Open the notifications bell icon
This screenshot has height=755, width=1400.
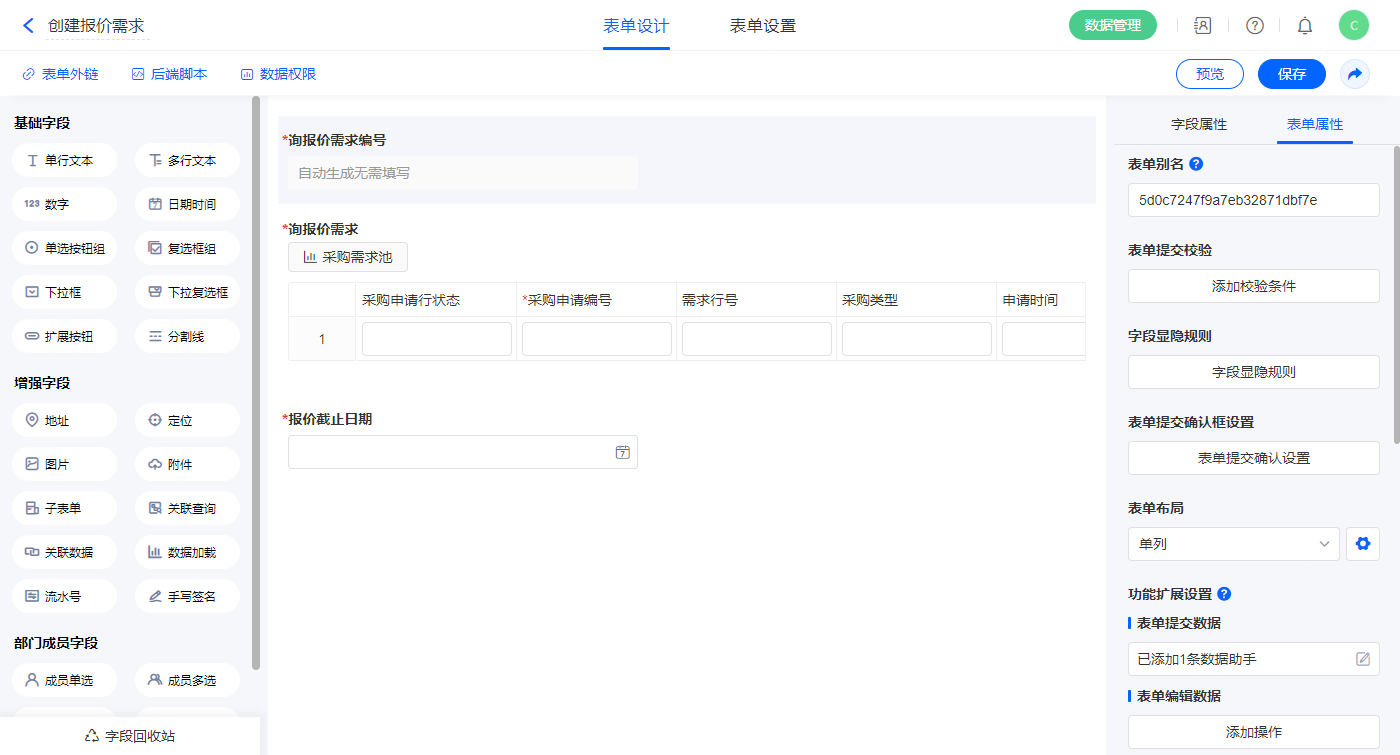pos(1304,26)
